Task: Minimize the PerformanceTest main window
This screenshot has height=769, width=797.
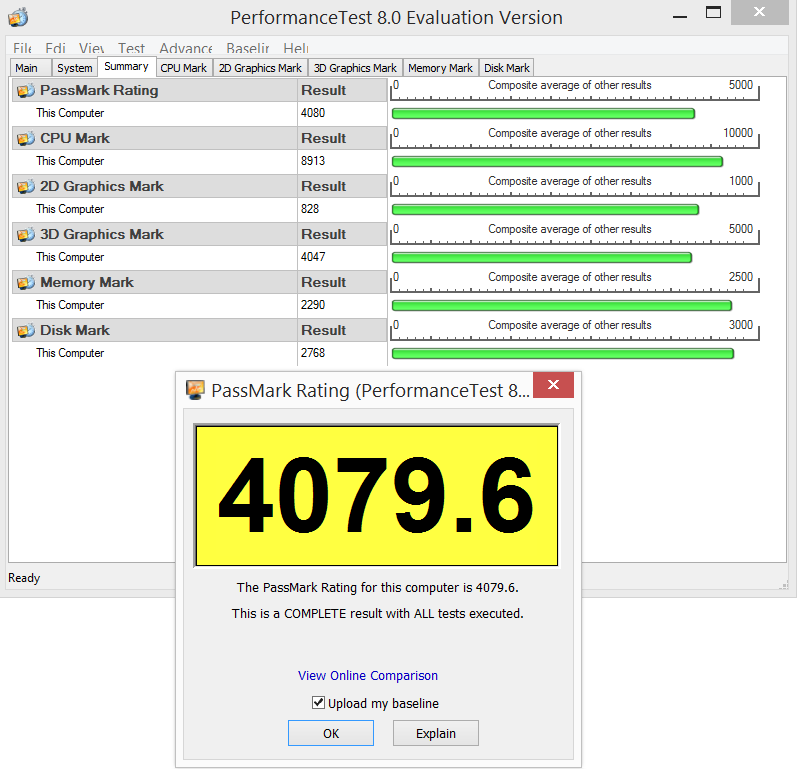Action: pos(680,17)
